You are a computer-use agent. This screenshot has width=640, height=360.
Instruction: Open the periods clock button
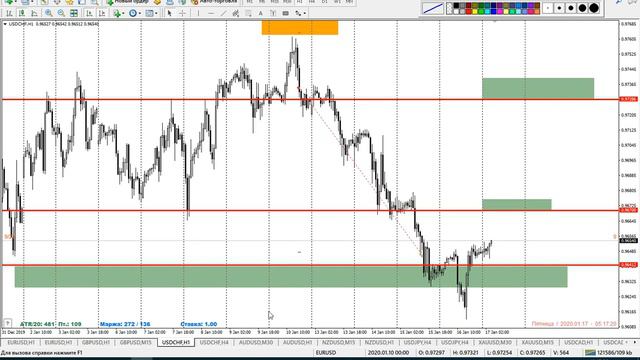(133, 13)
